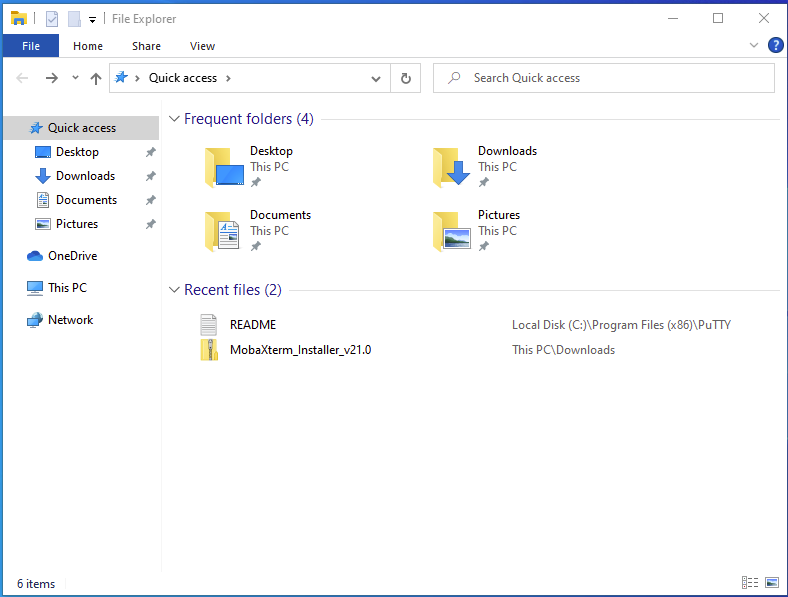The height and width of the screenshot is (597, 788).
Task: Select Downloads in the navigation pane
Action: tap(85, 176)
